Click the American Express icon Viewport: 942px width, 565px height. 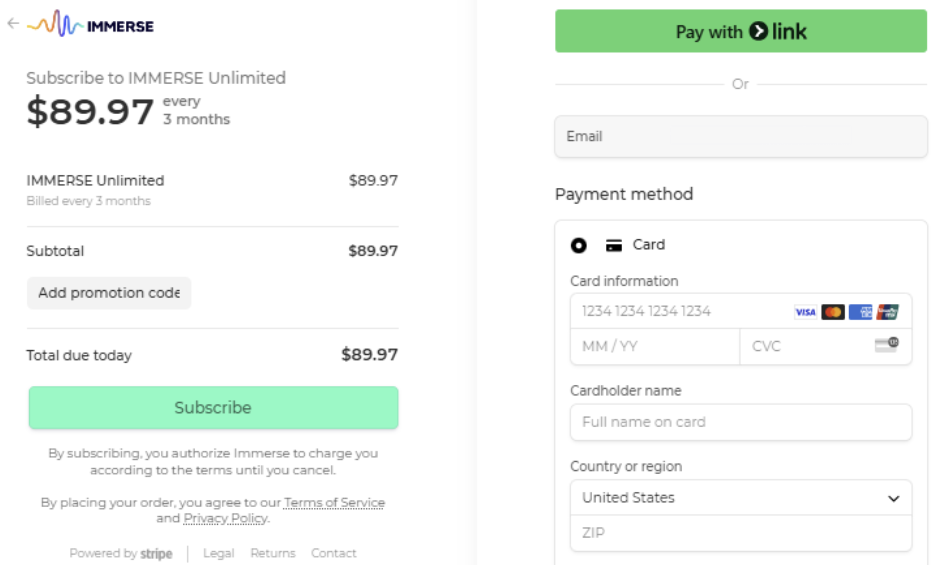pyautogui.click(x=860, y=312)
